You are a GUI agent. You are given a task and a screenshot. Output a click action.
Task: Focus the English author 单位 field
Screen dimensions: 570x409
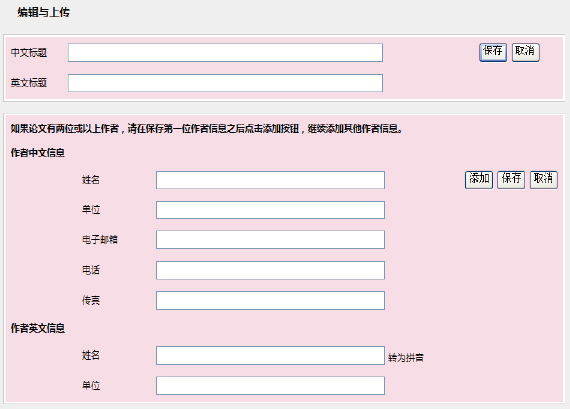pyautogui.click(x=270, y=385)
